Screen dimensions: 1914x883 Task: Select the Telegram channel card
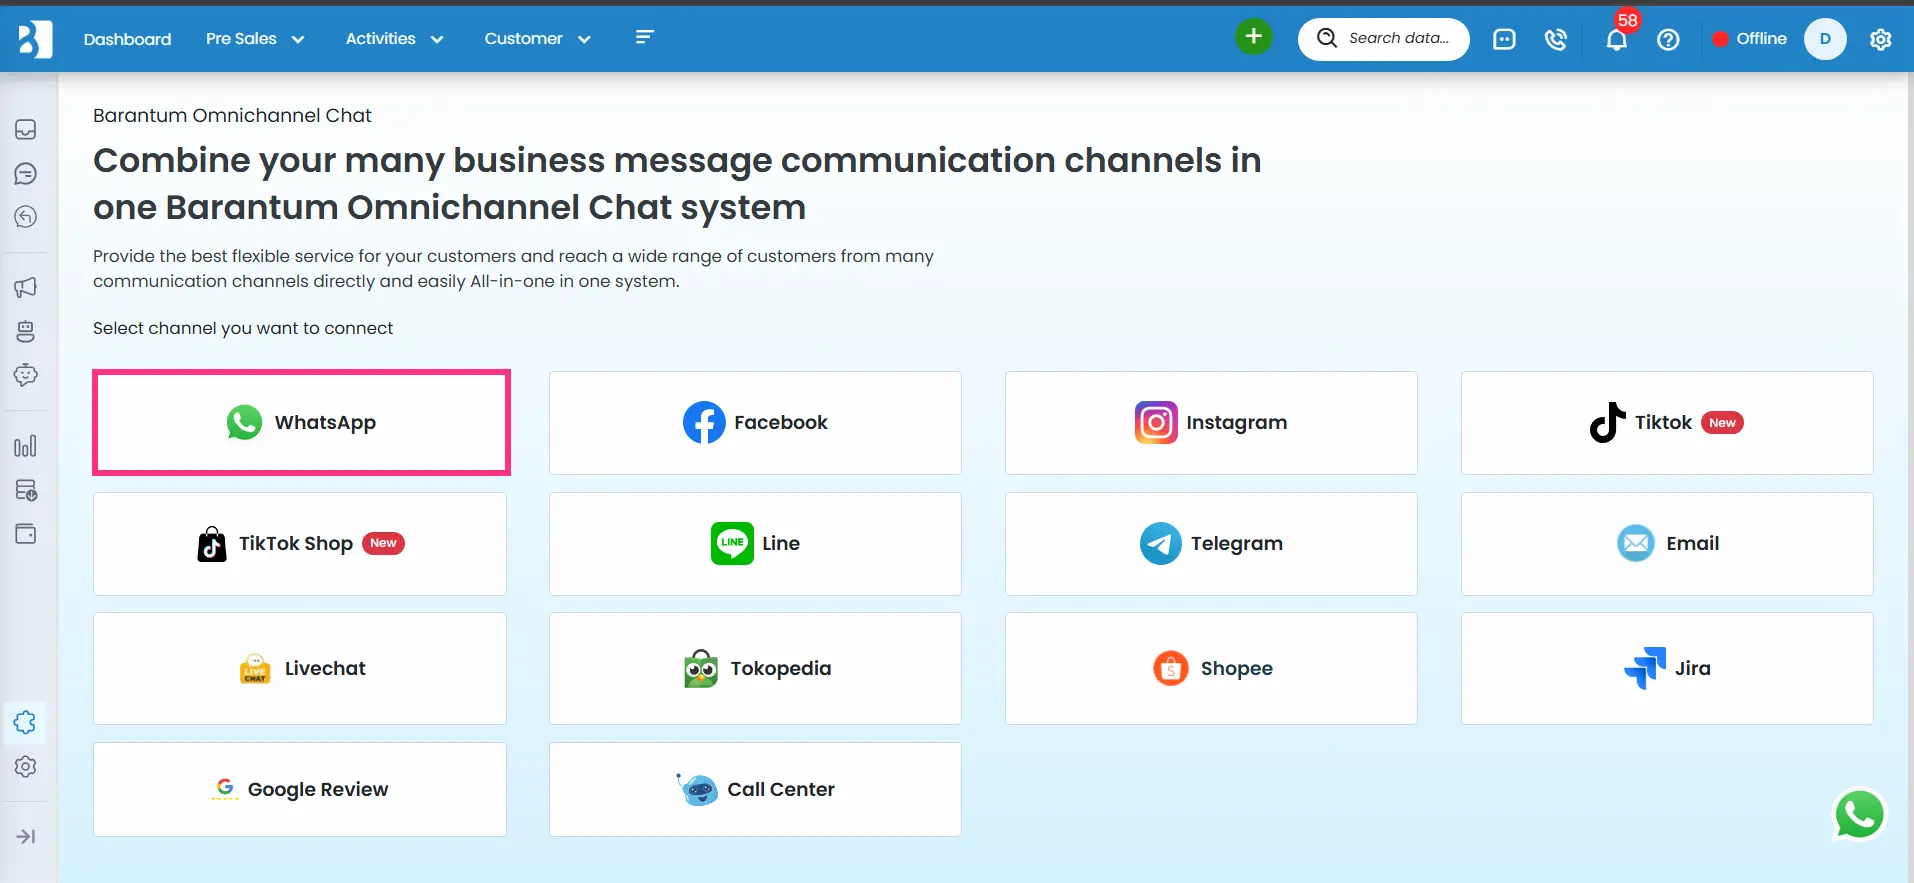tap(1211, 544)
